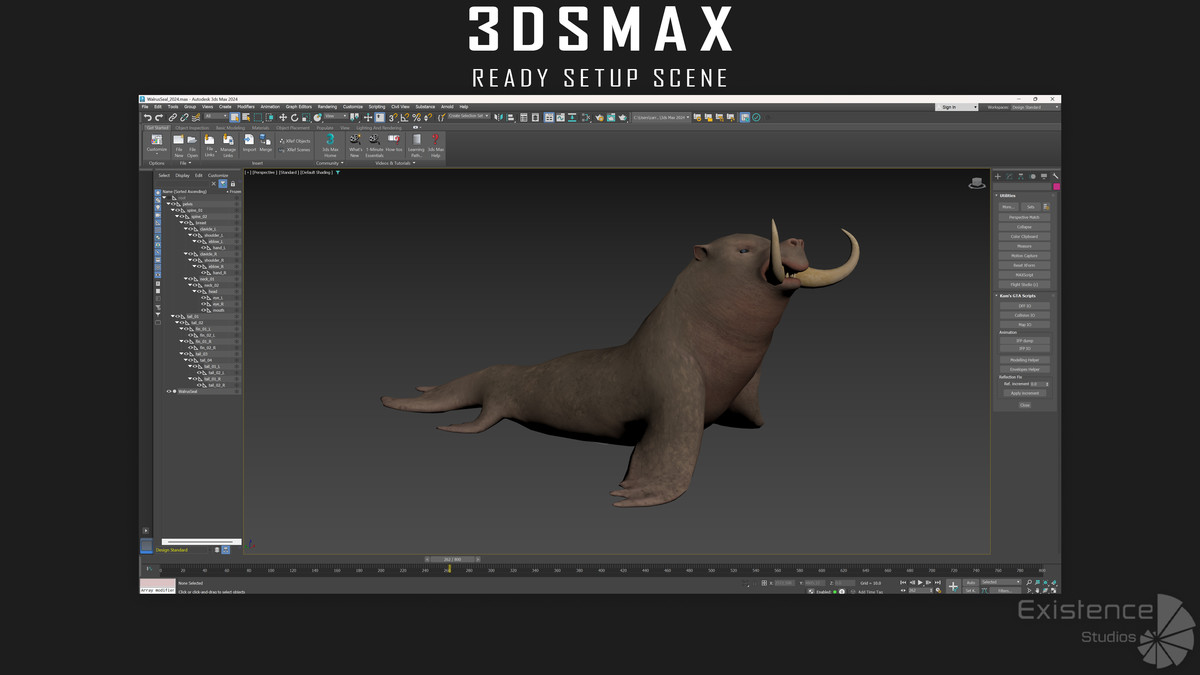Click the teapot icon in the viewport corner
Screen dimensions: 1200x675
point(977,183)
